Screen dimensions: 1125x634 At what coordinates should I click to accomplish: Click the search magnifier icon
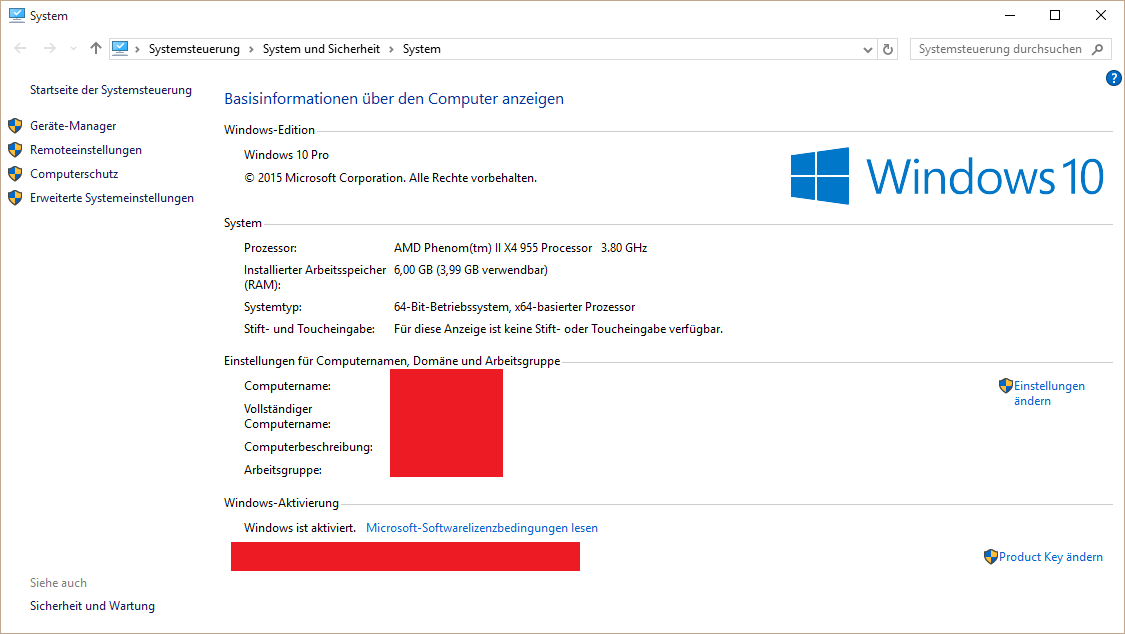click(1097, 49)
